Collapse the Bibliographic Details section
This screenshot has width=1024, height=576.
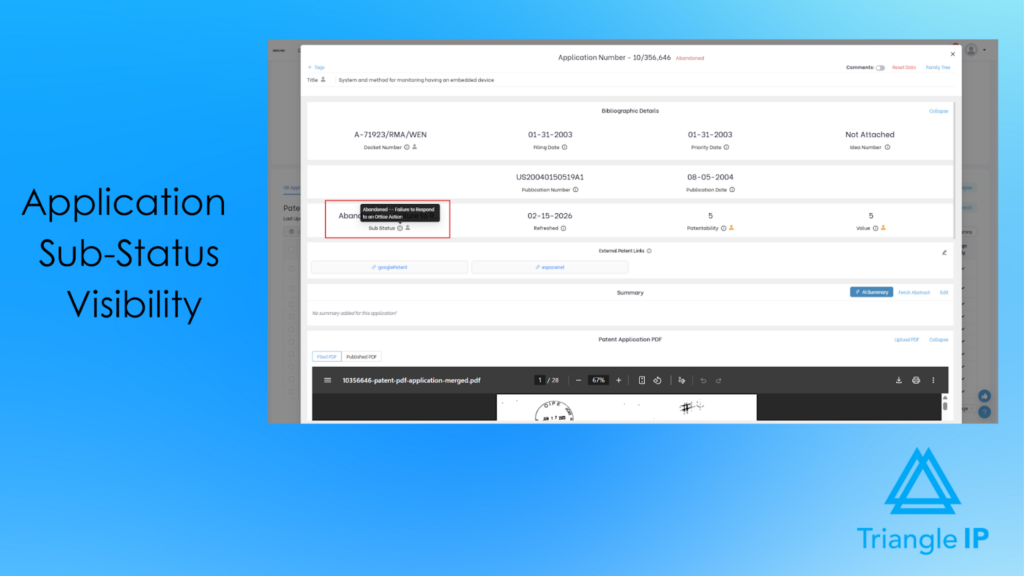939,110
